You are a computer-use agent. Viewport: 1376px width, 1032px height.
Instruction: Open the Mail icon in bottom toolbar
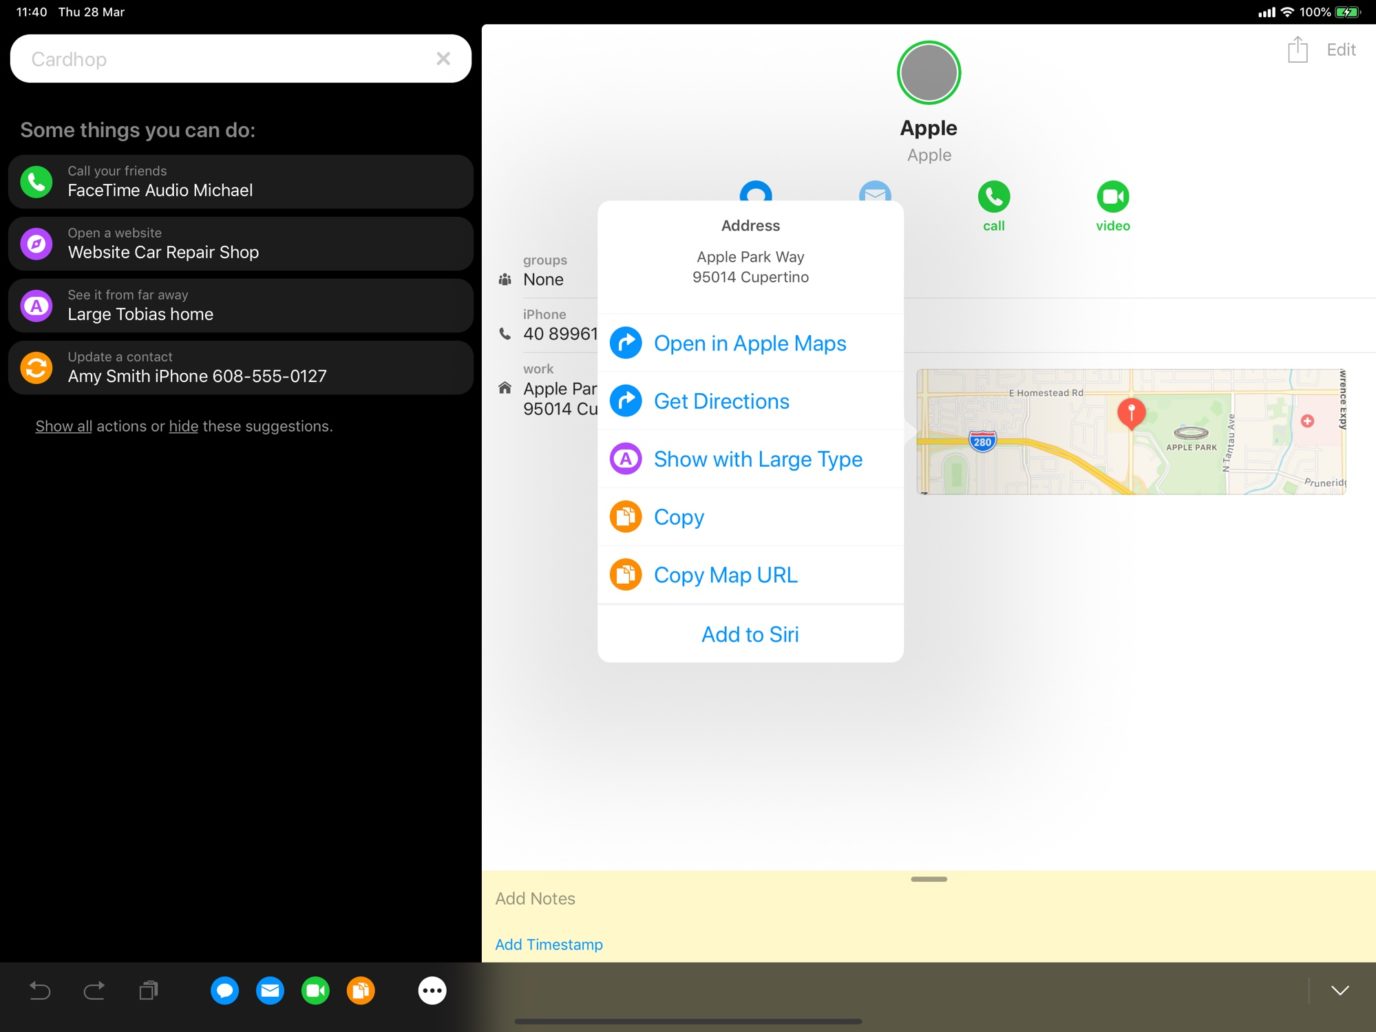pos(270,990)
